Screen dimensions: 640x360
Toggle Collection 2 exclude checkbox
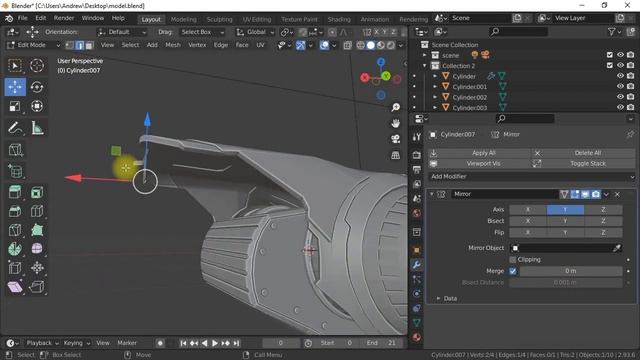[x=609, y=65]
